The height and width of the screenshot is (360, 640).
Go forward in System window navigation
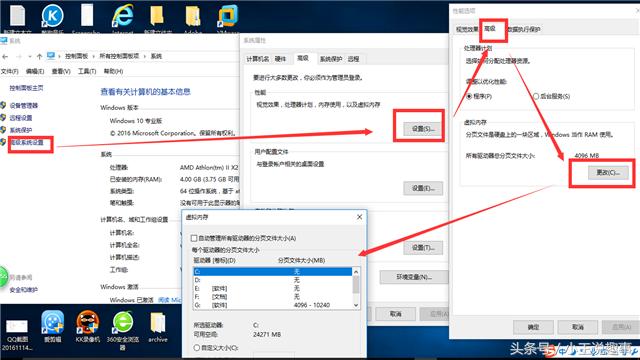click(19, 56)
